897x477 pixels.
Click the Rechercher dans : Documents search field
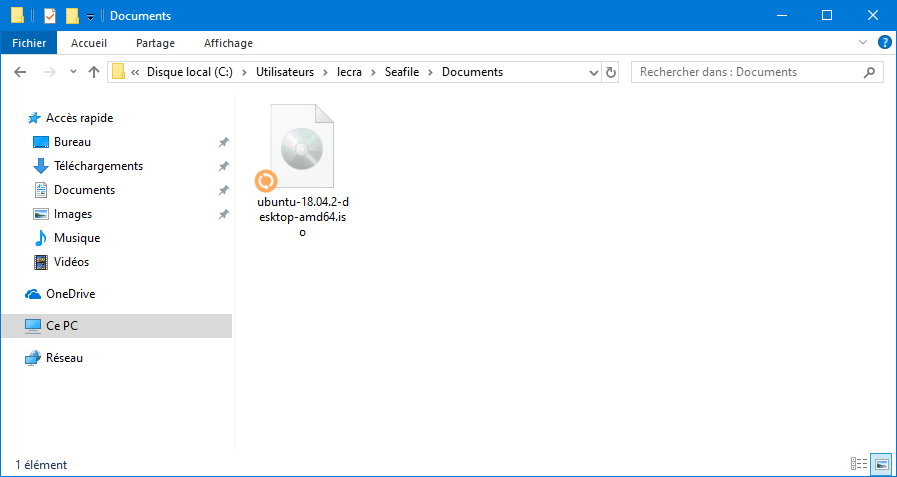pos(757,72)
